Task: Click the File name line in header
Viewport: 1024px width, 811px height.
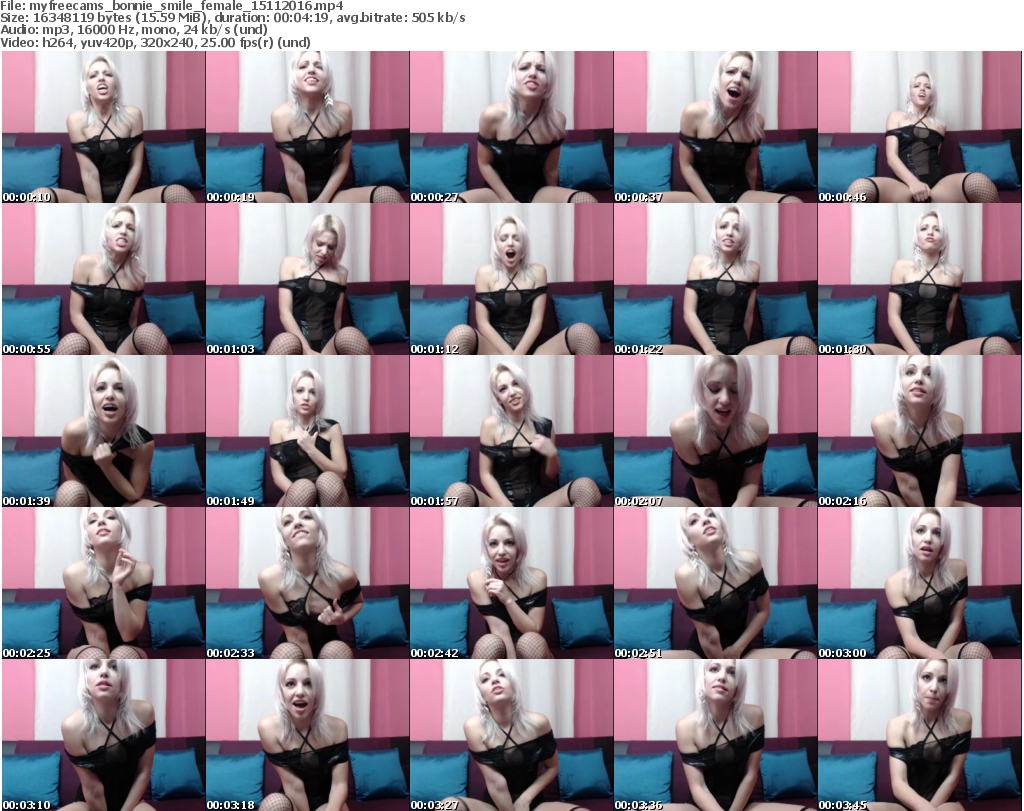Action: coord(172,6)
